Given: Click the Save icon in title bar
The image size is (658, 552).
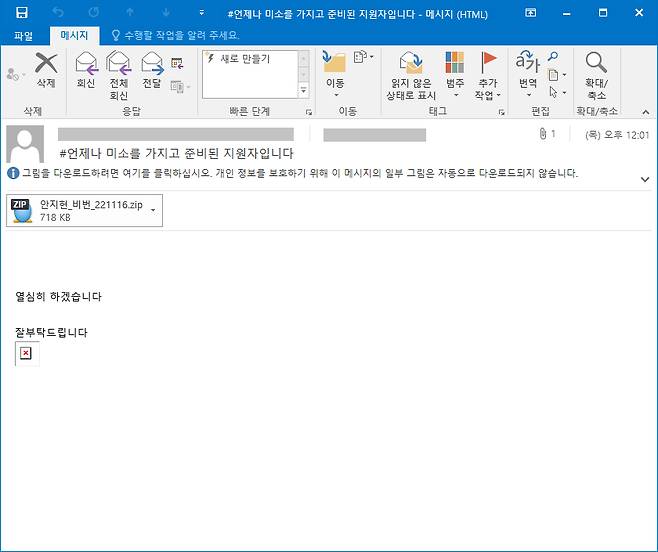Looking at the screenshot, I should point(21,13).
